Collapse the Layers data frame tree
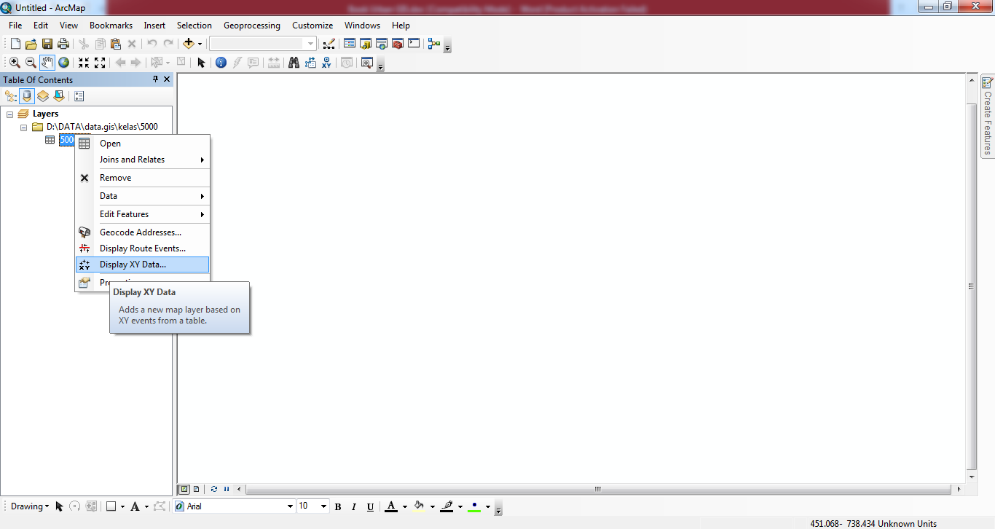Image resolution: width=995 pixels, height=529 pixels. tap(10, 114)
